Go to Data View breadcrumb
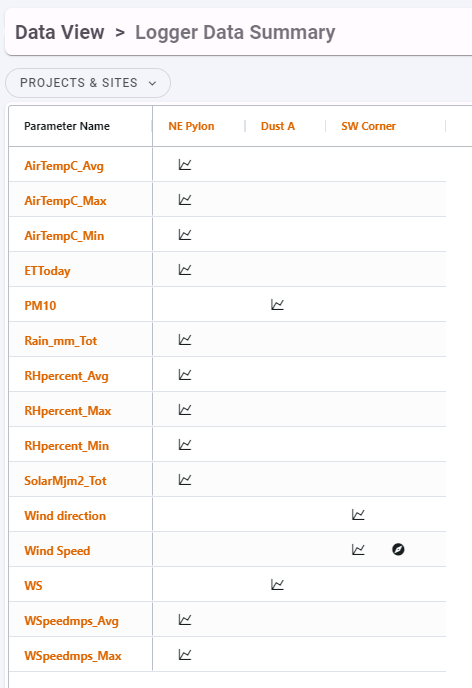 pyautogui.click(x=60, y=32)
